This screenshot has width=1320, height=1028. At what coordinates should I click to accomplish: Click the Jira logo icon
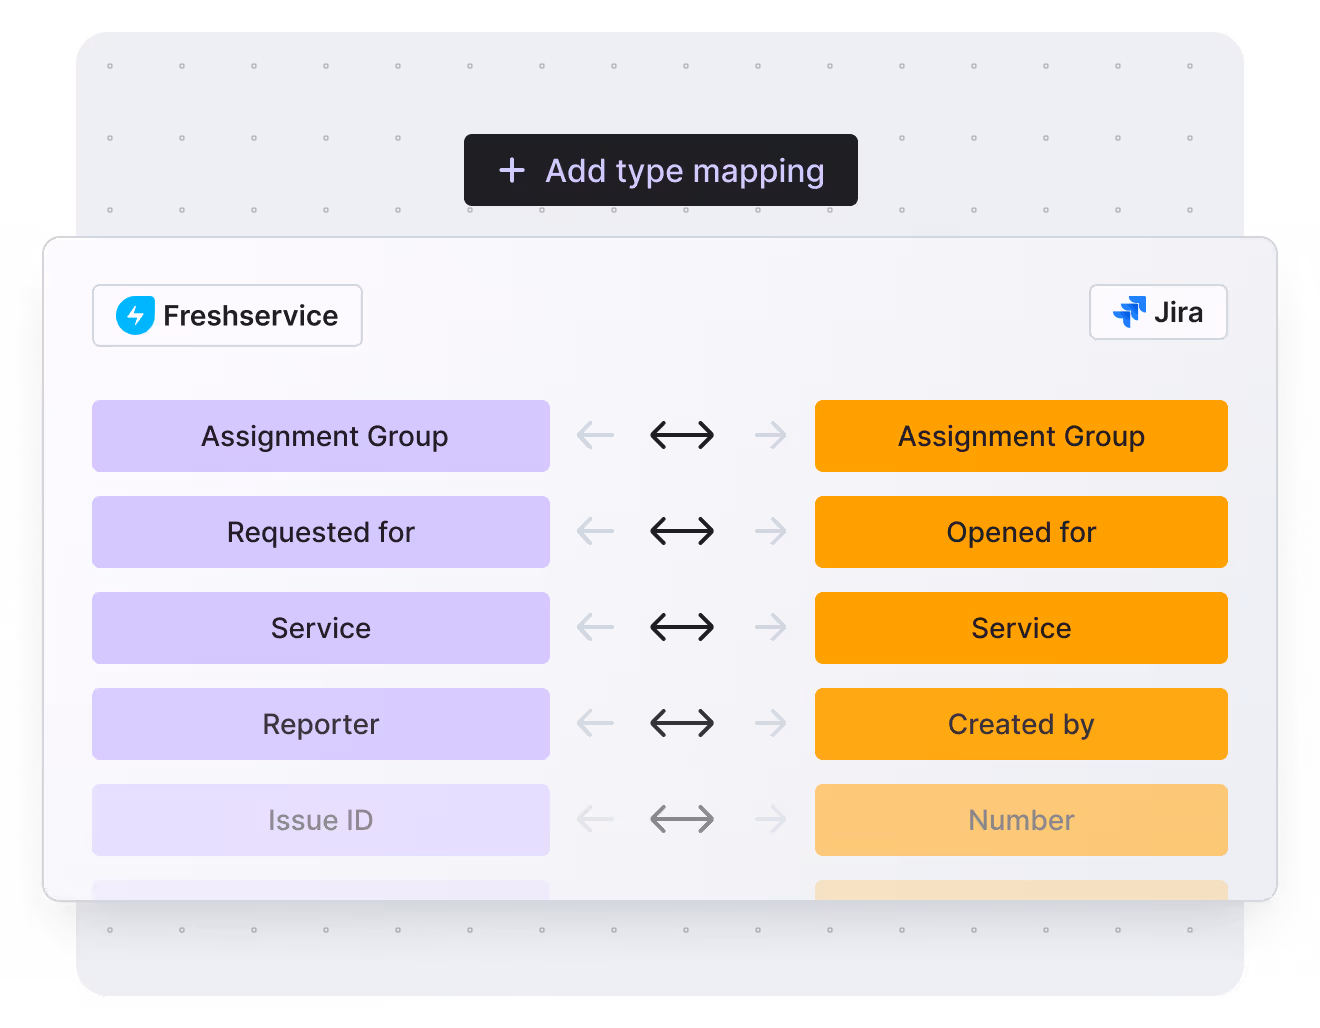1130,312
